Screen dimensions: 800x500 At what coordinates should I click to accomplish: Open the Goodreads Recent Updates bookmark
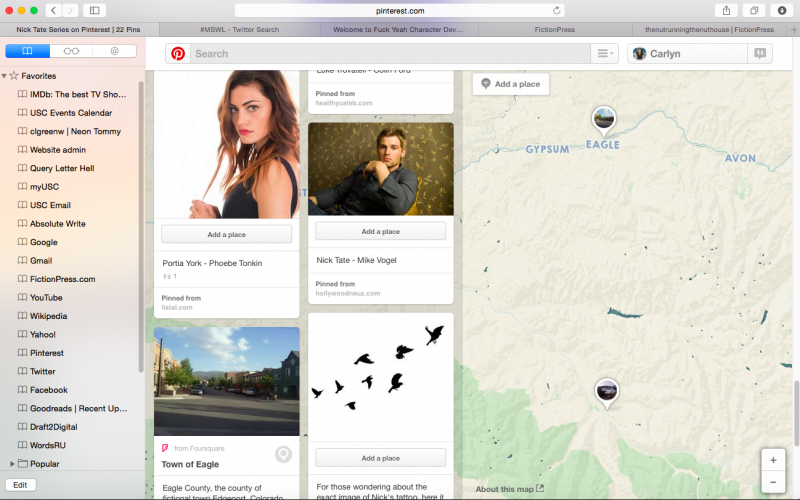[x=72, y=408]
